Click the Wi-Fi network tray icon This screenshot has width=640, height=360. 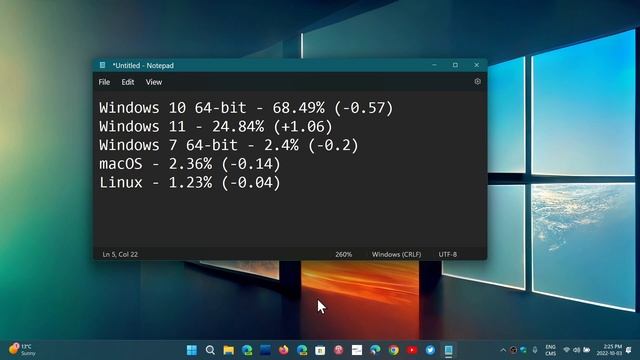point(567,350)
